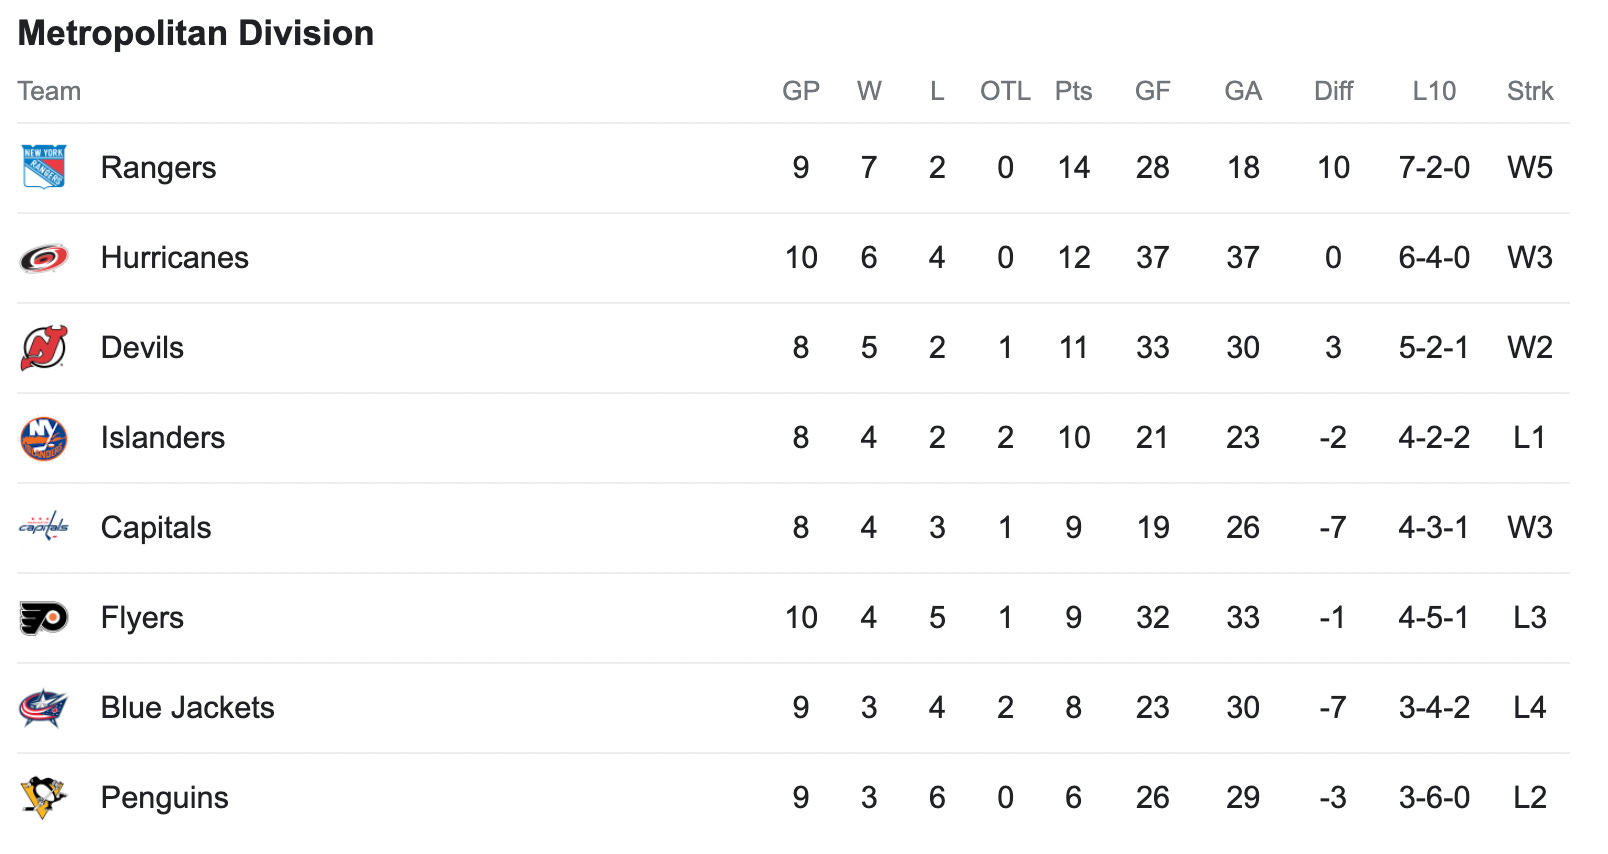This screenshot has width=1608, height=854.
Task: Click the GP column header
Action: point(801,91)
